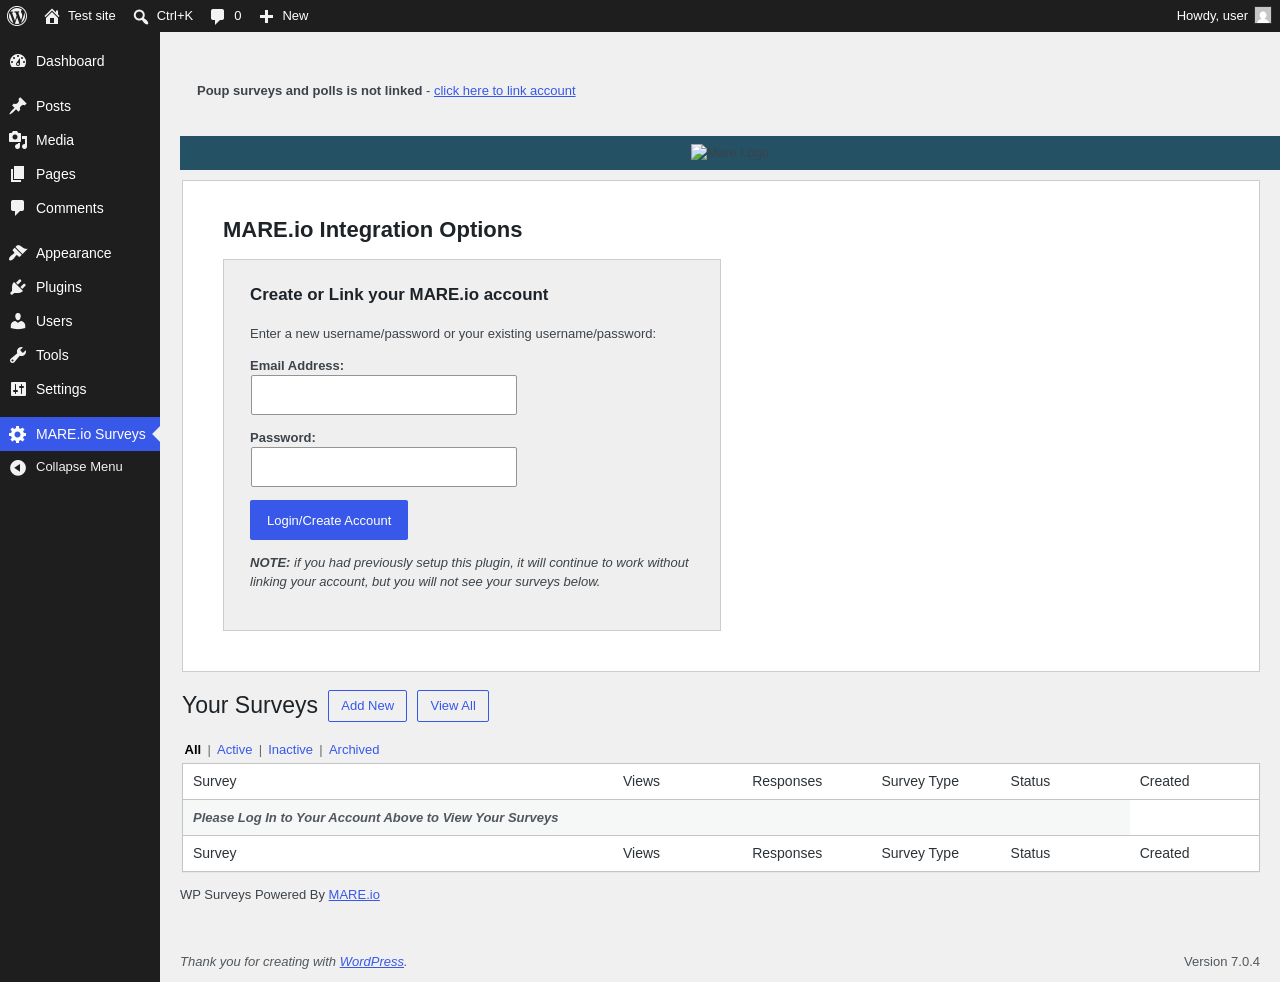This screenshot has width=1280, height=982.
Task: Click the comment count 0 in admin bar
Action: (237, 16)
